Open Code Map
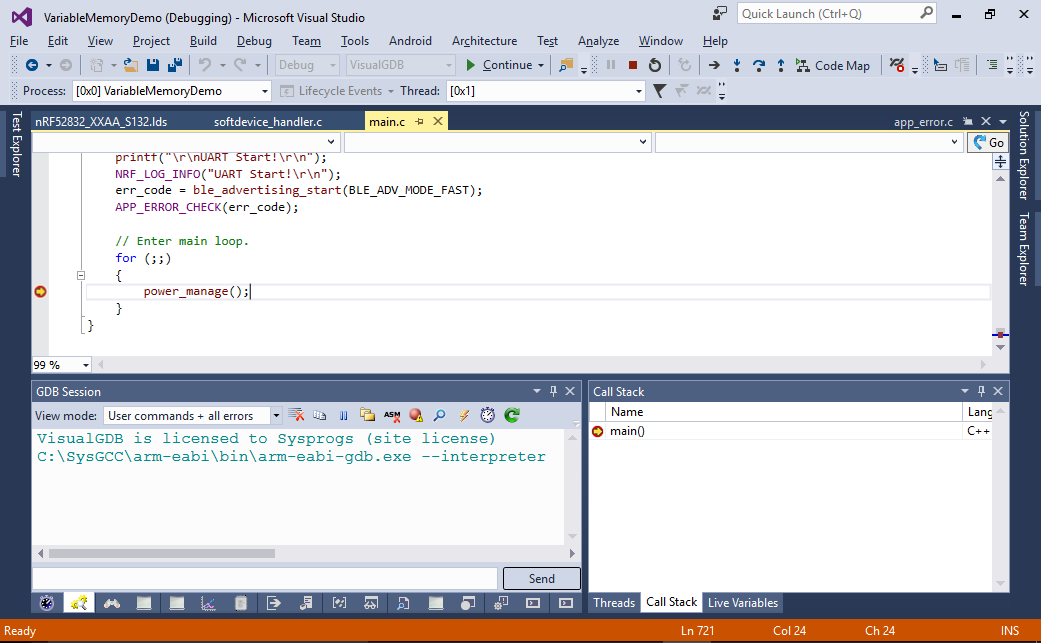Screen dimensions: 1041x643 click(x=833, y=65)
